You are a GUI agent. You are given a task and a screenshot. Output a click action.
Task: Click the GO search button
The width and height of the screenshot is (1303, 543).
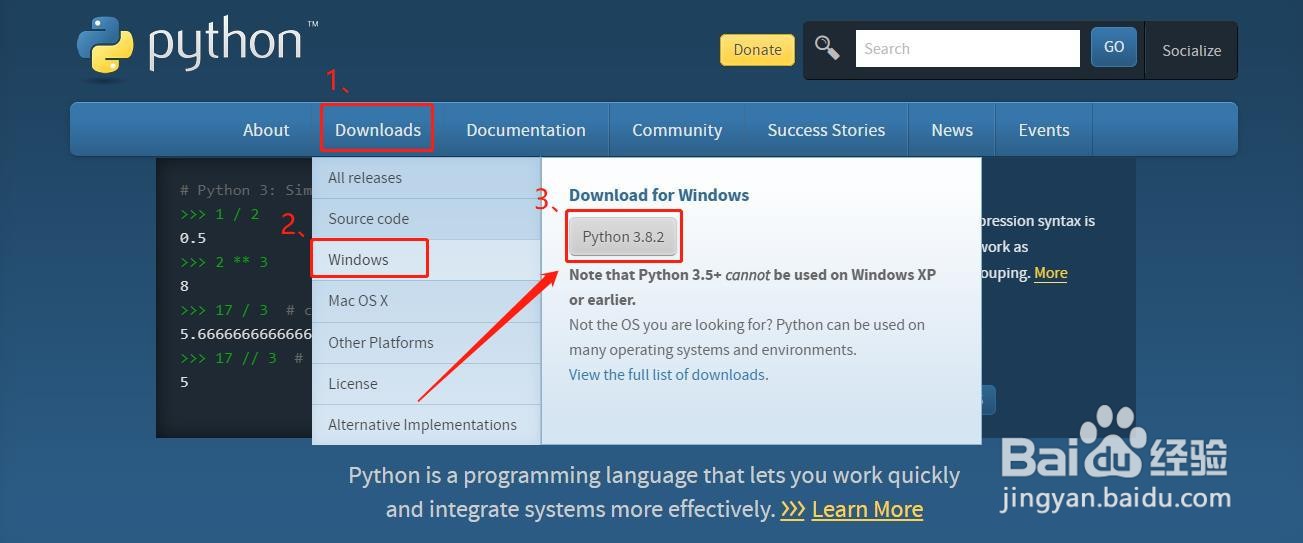coord(1114,47)
